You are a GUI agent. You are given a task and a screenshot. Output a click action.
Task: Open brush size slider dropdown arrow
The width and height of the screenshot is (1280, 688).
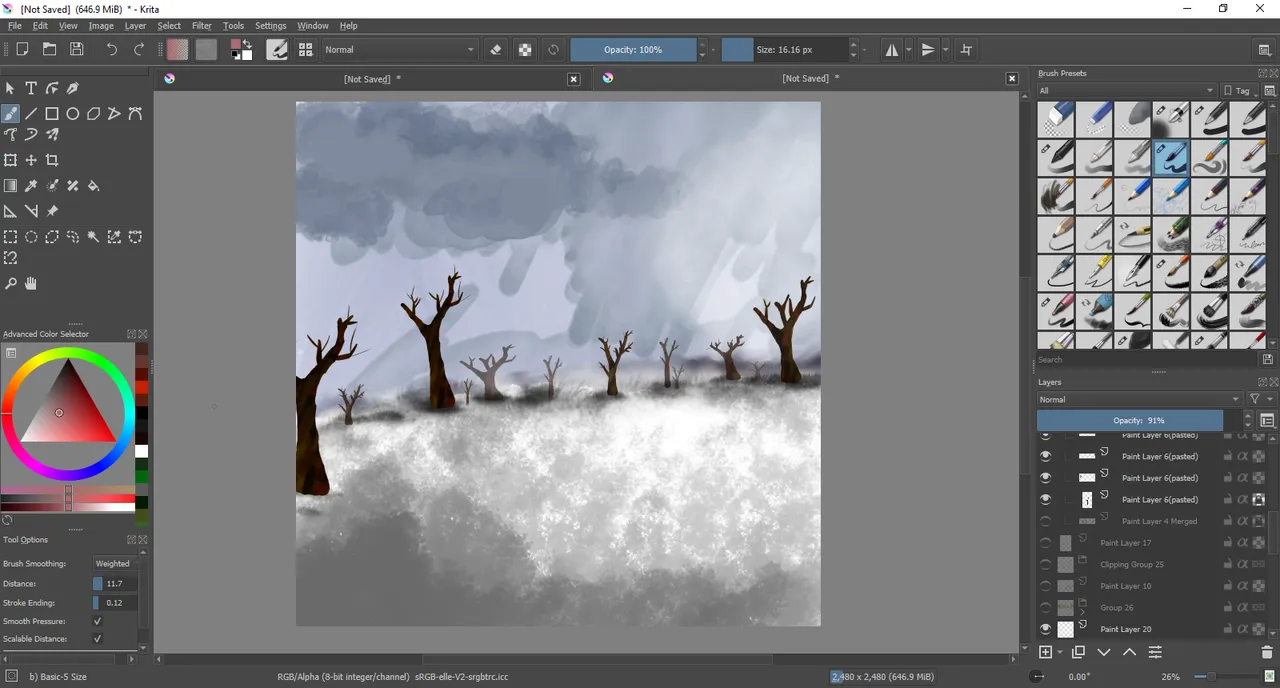pos(866,49)
